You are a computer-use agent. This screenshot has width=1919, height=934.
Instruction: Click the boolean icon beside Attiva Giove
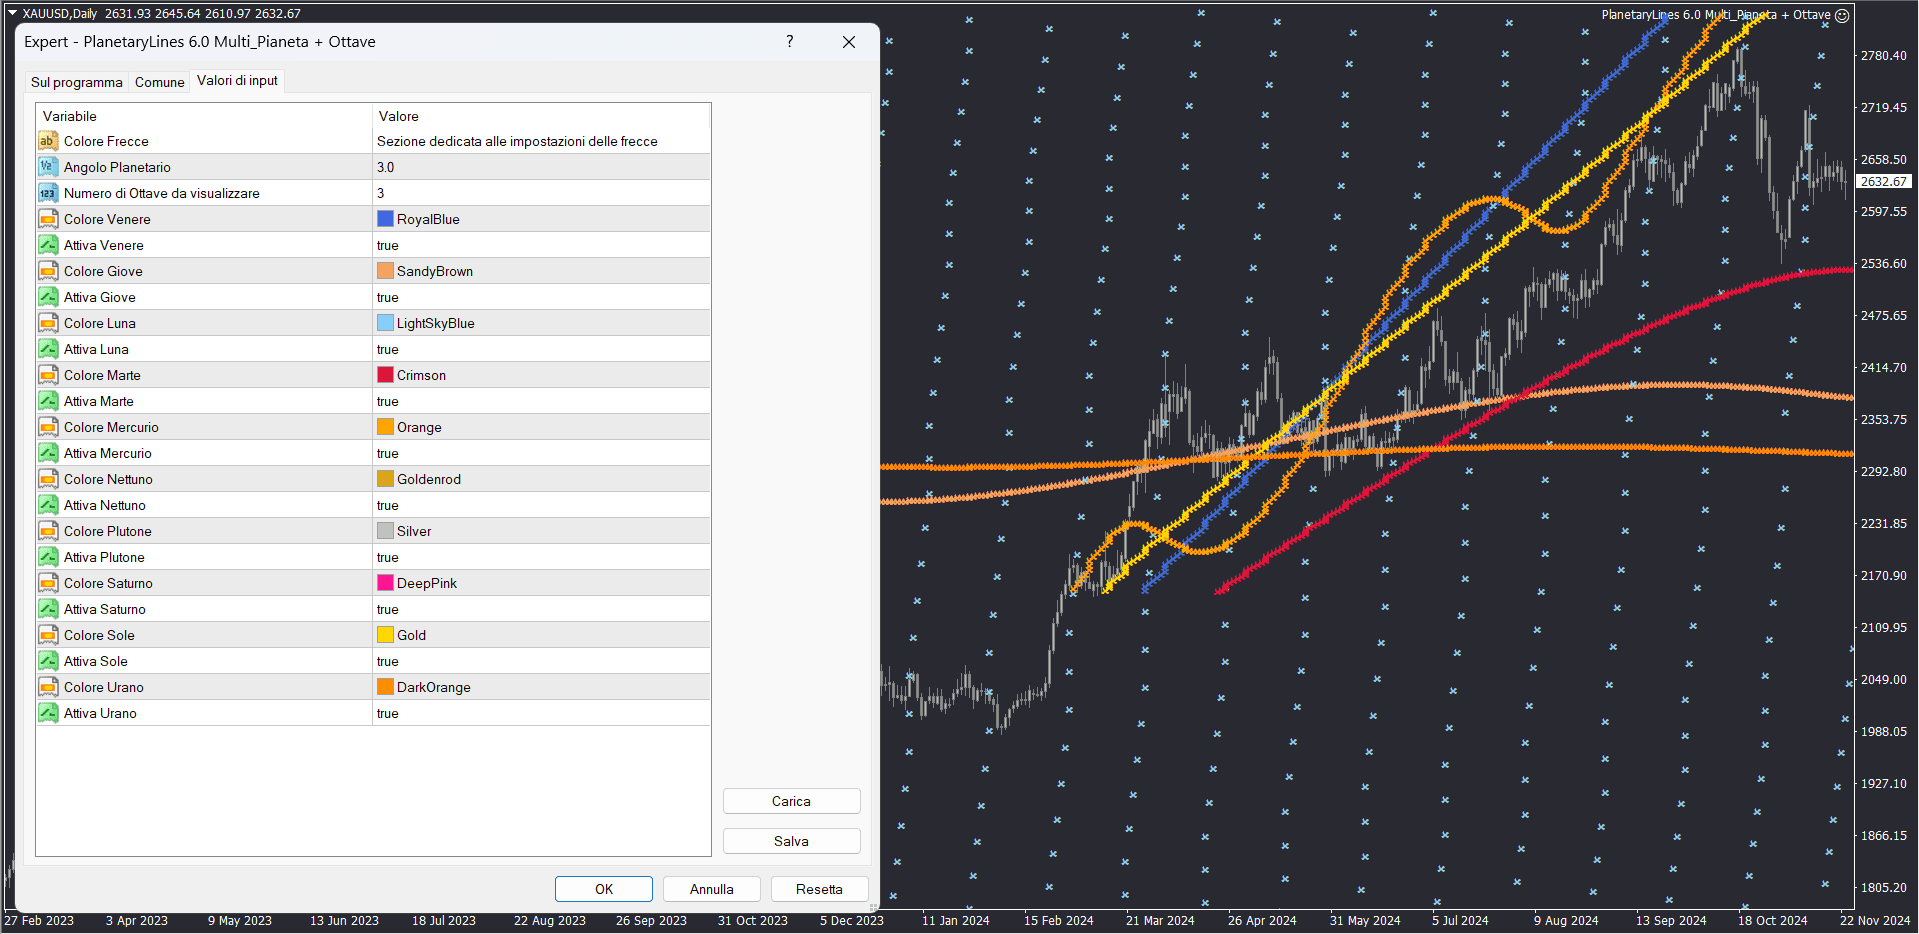pyautogui.click(x=48, y=297)
